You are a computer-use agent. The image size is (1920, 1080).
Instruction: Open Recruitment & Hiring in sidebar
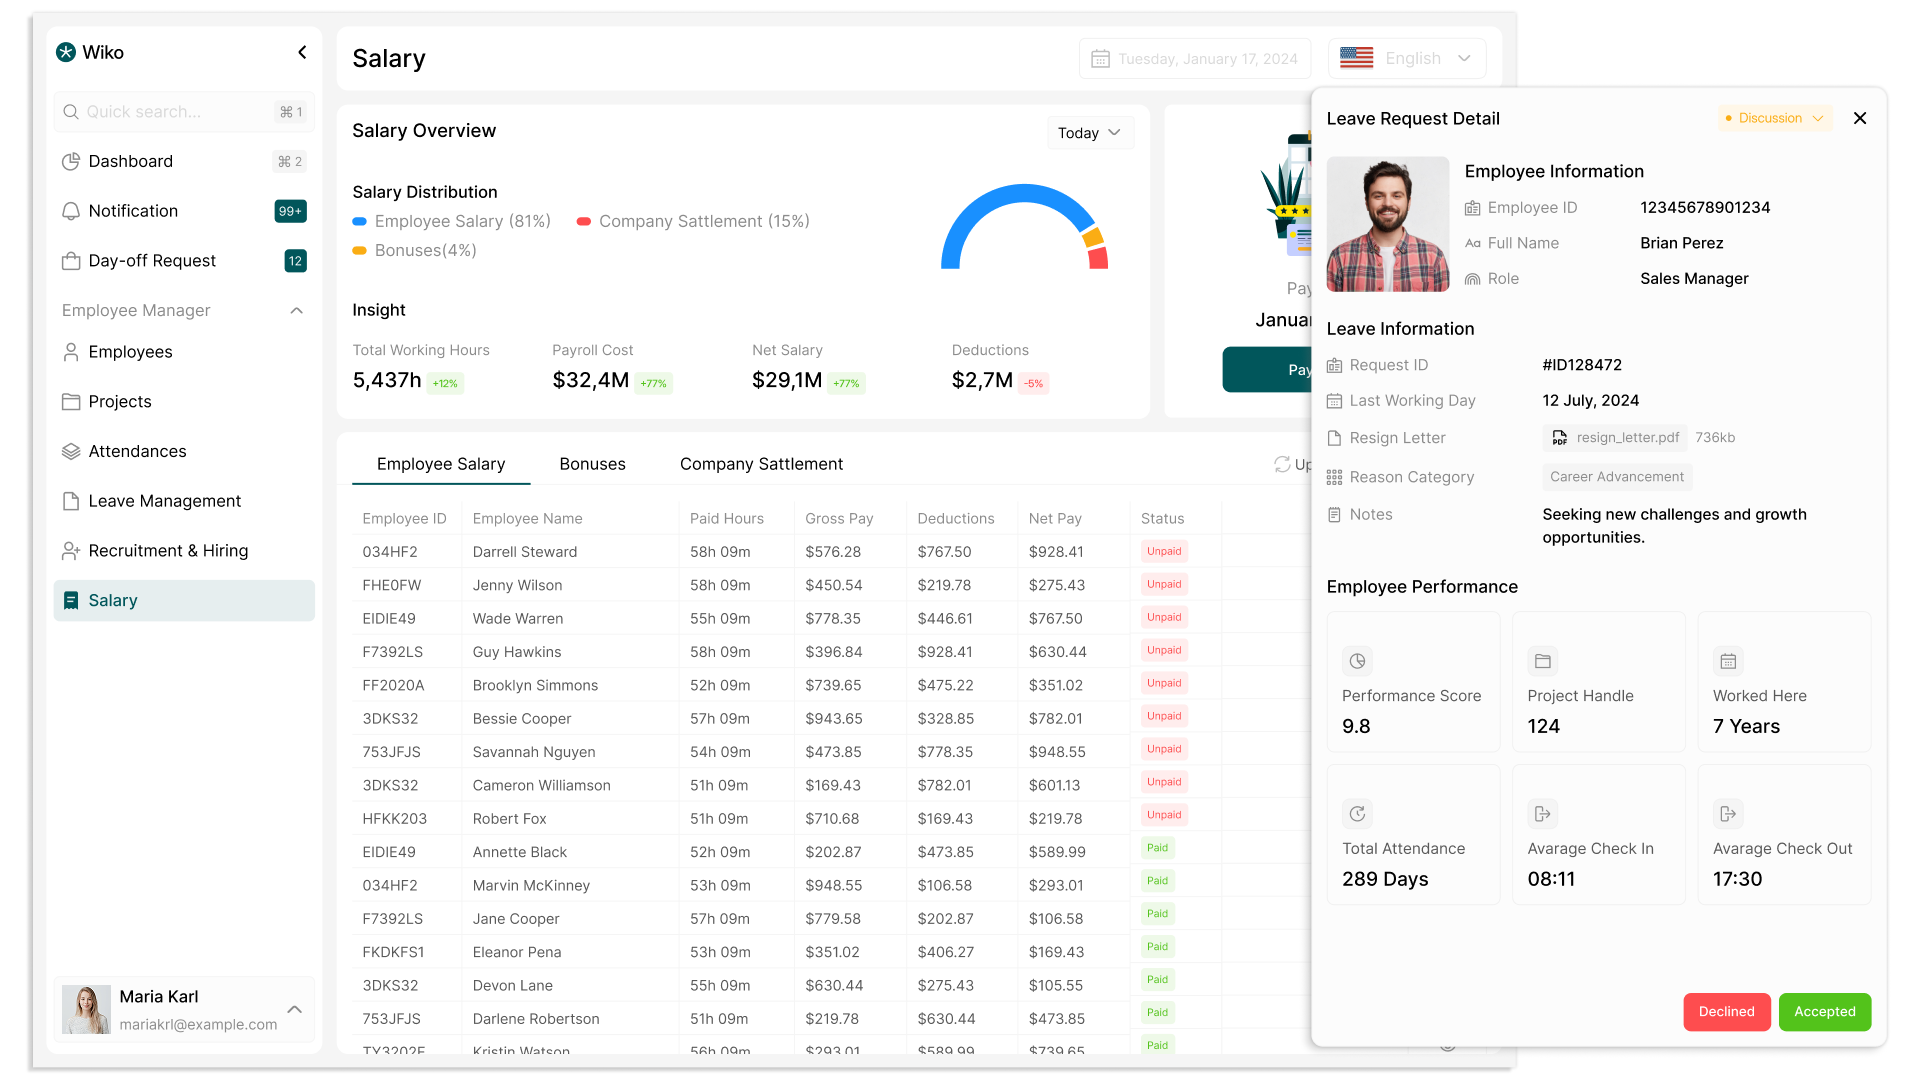coord(168,551)
